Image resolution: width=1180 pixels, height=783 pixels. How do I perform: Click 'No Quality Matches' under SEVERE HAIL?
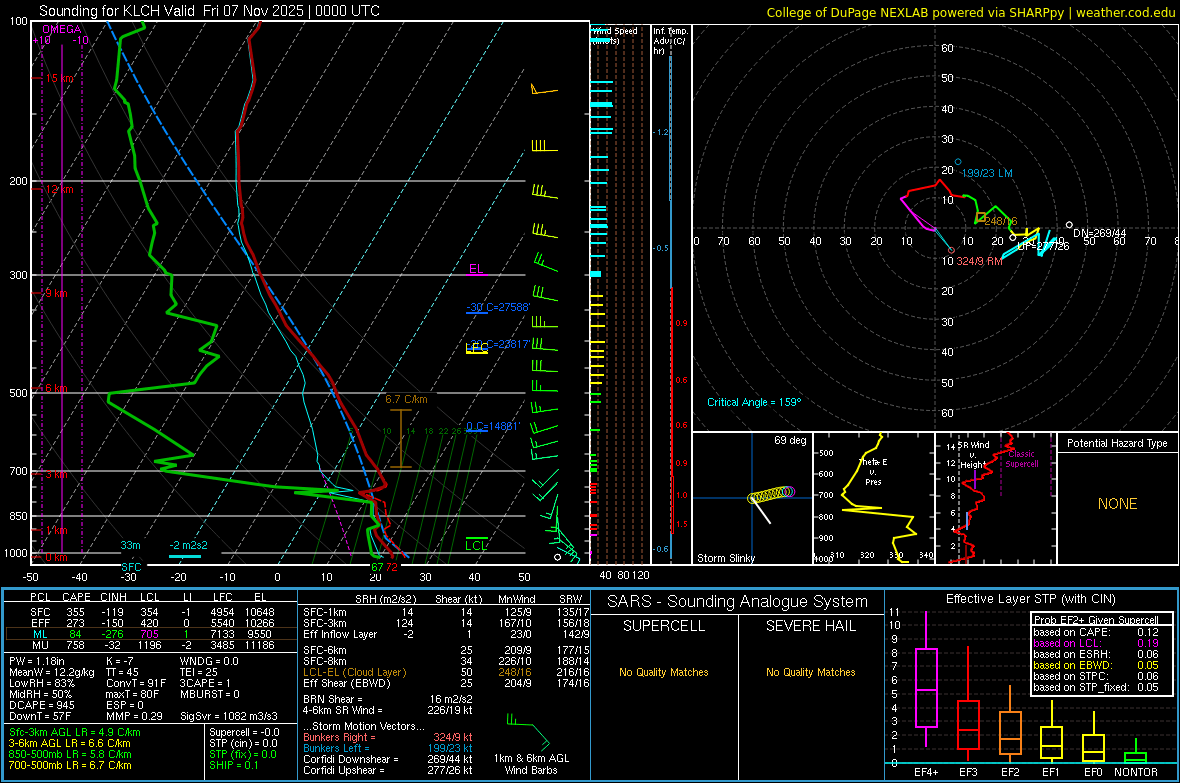tap(810, 672)
